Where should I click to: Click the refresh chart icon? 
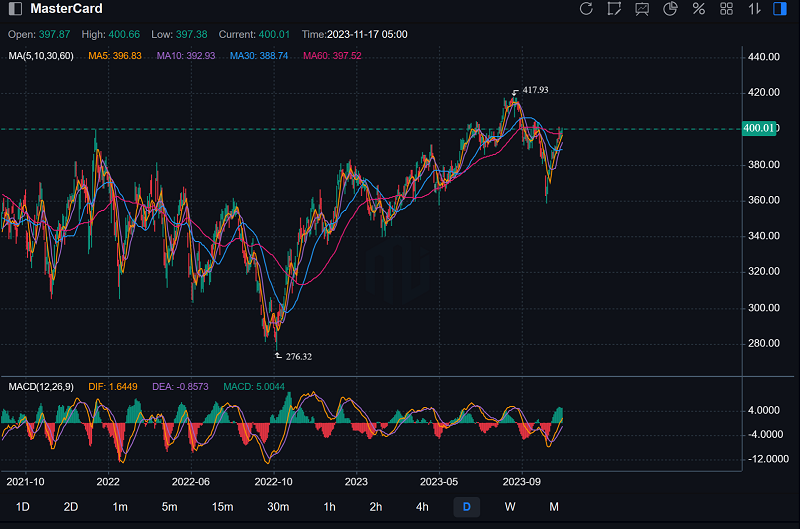click(586, 9)
